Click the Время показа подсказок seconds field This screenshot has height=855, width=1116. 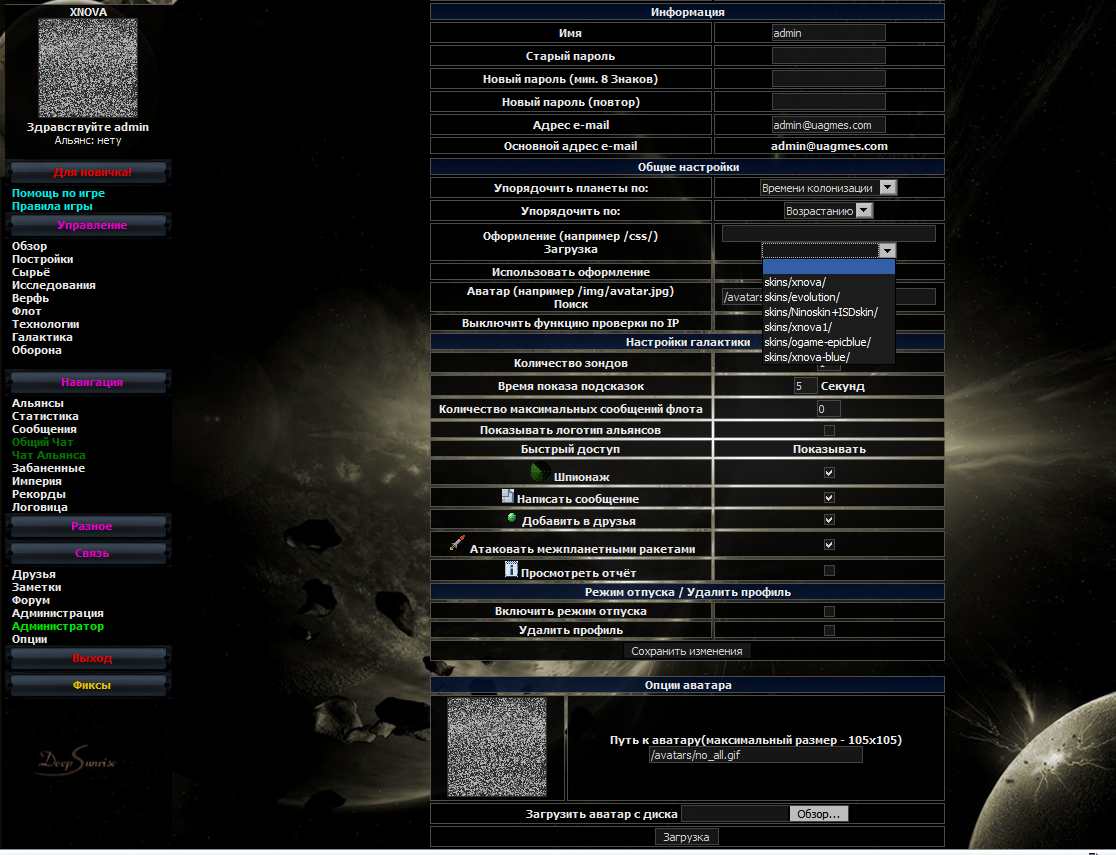pyautogui.click(x=805, y=385)
